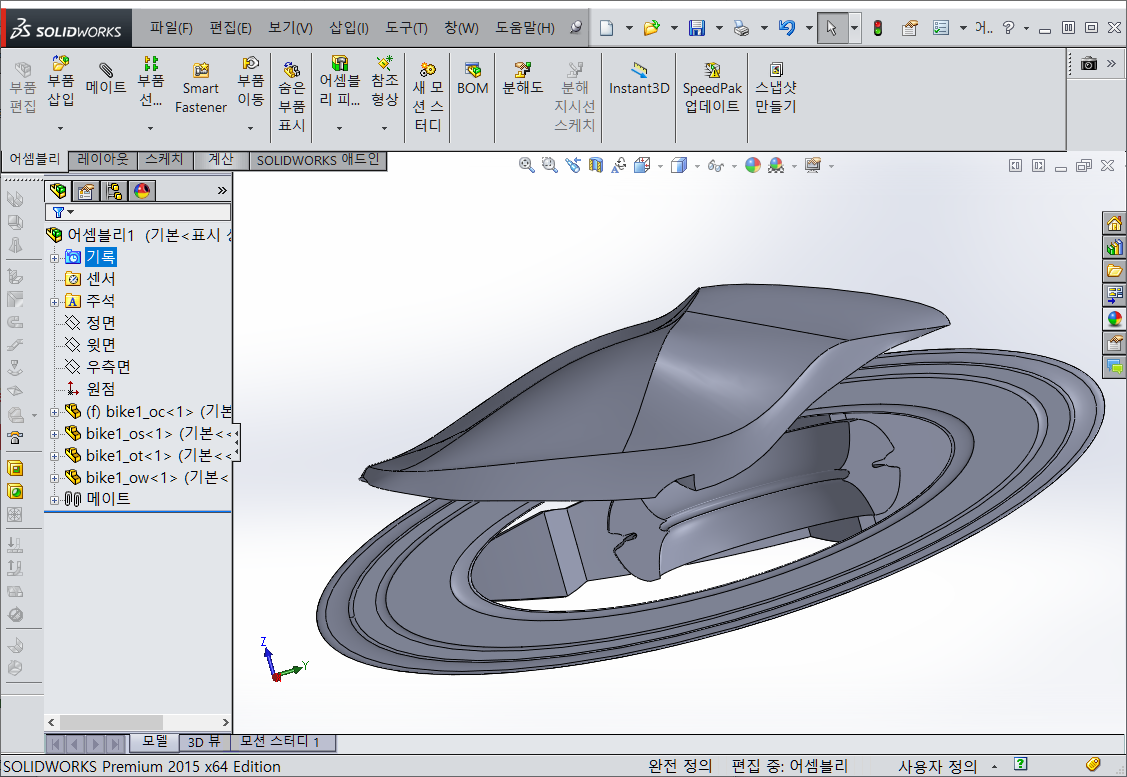Viewport: 1127px width, 777px height.
Task: Click the Save icon in top toolbar
Action: tap(696, 28)
